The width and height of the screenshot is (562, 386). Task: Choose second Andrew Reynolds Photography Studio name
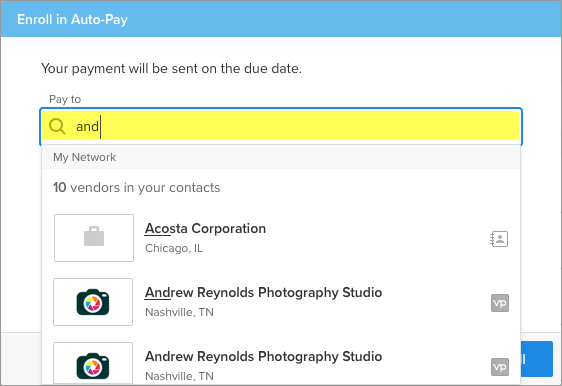point(263,356)
